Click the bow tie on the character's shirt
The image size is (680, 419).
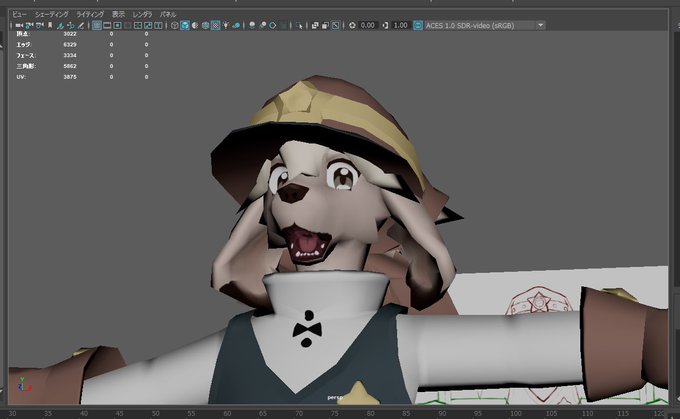[x=307, y=330]
